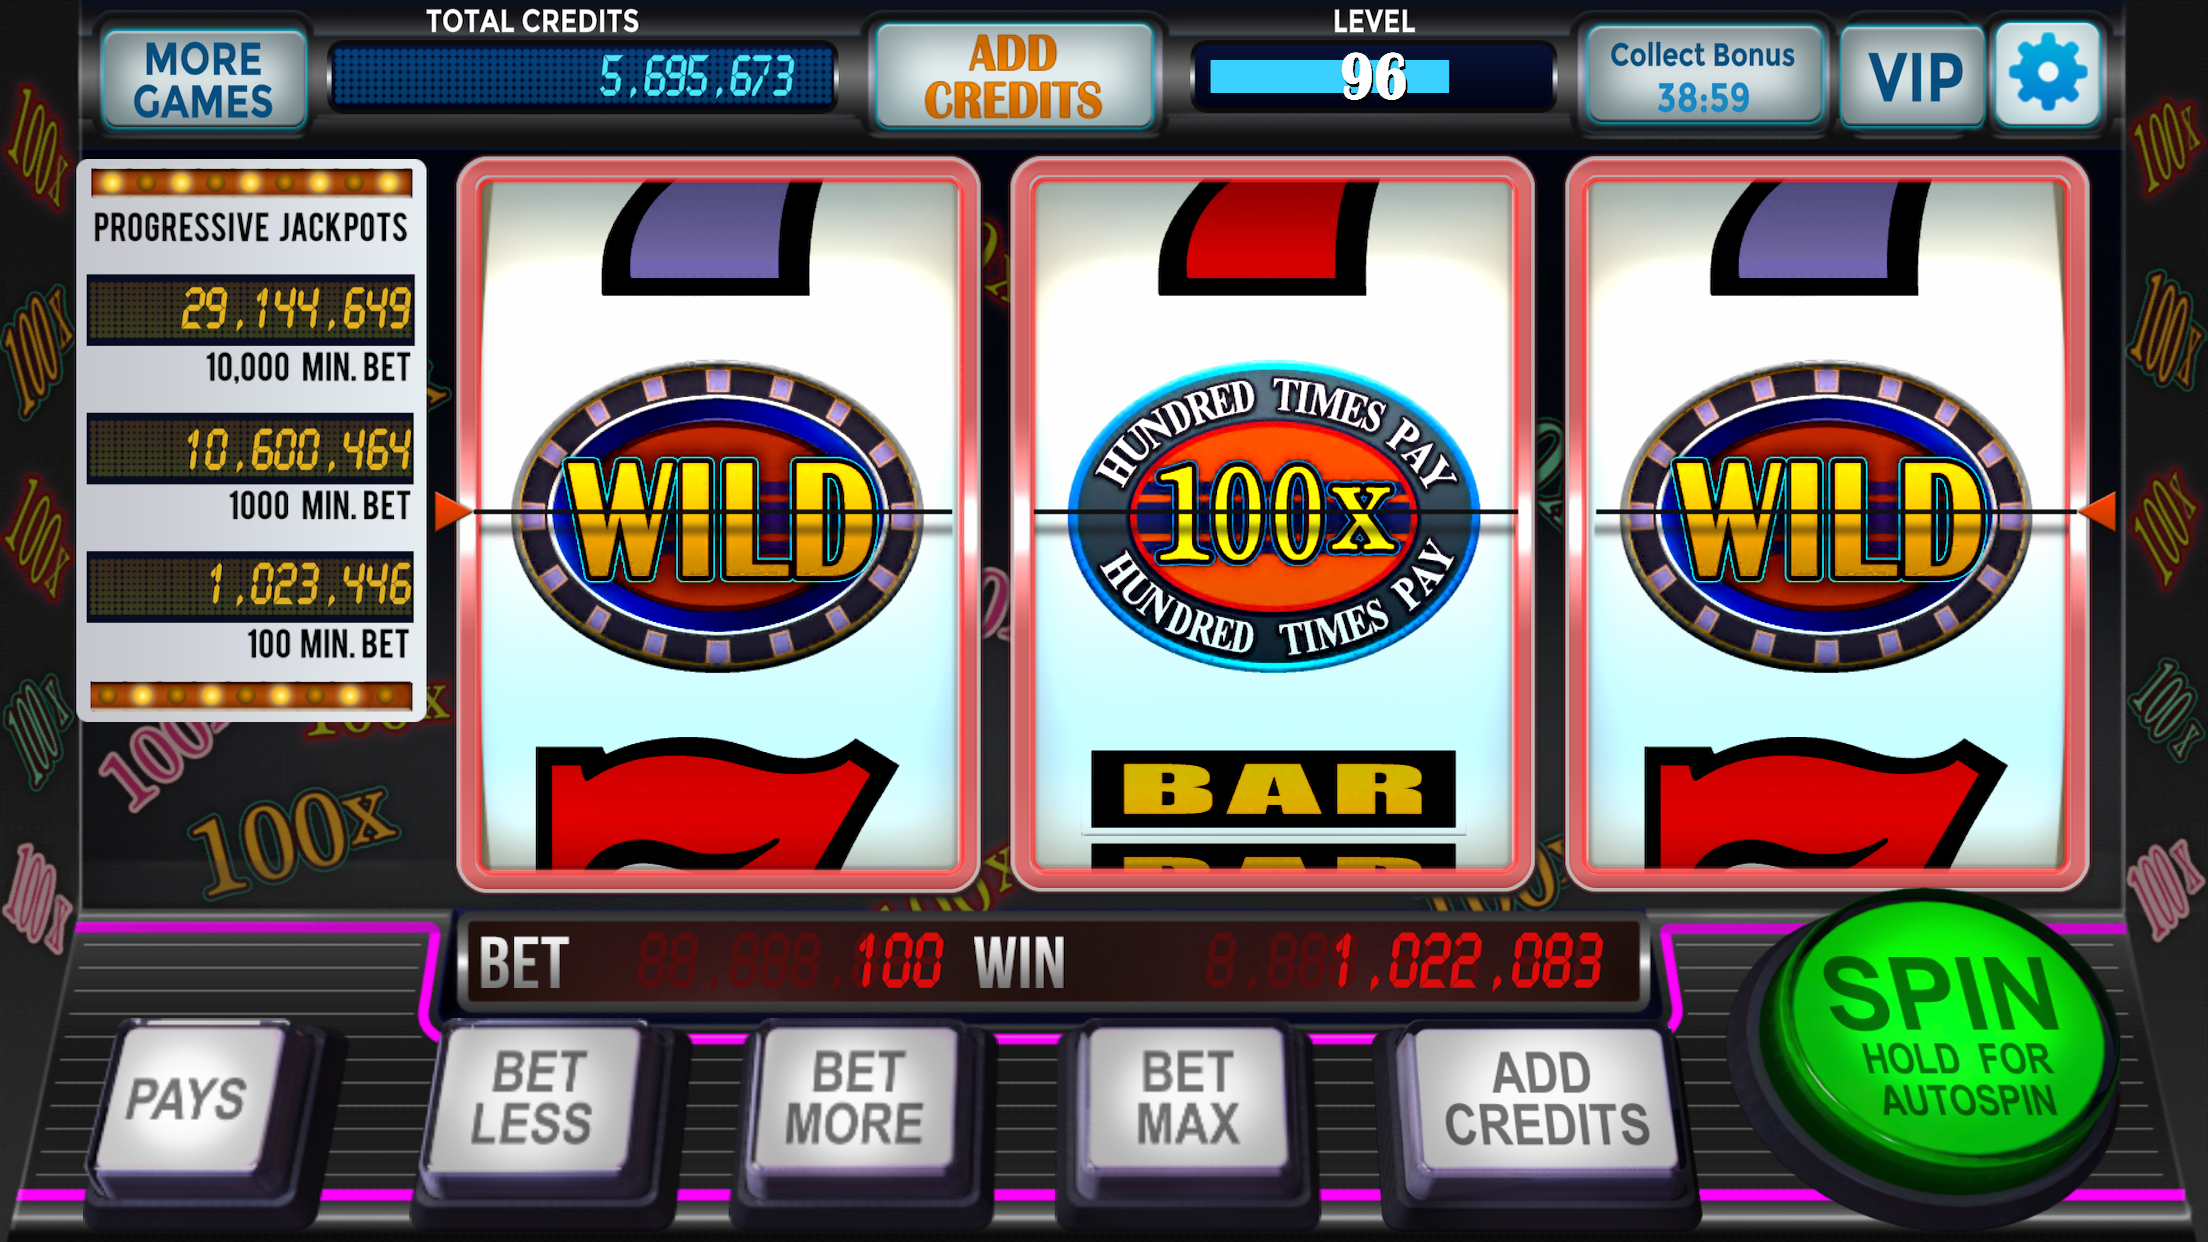Open the VIP section
Viewport: 2208px width, 1242px height.
[1913, 77]
